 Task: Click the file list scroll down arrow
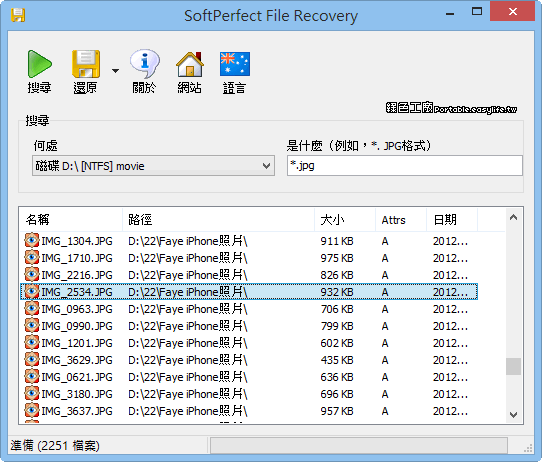pos(514,414)
